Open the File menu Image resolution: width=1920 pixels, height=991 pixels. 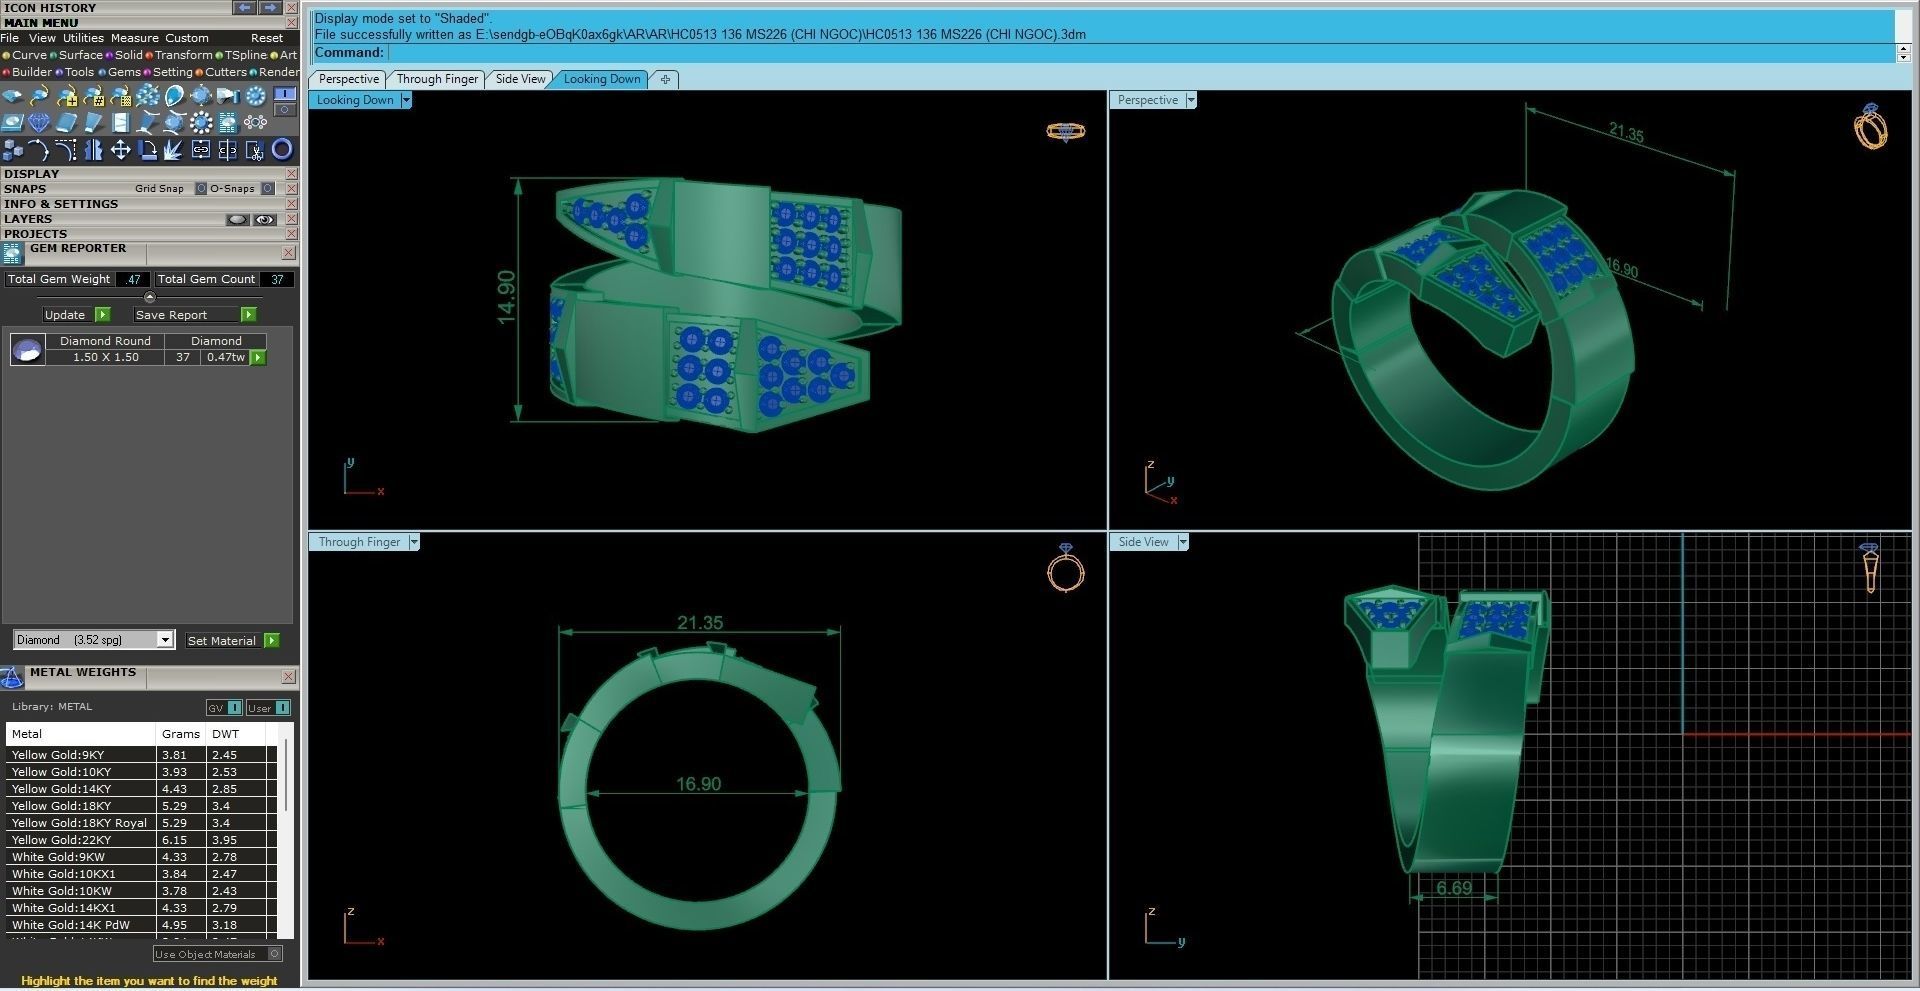pos(10,38)
